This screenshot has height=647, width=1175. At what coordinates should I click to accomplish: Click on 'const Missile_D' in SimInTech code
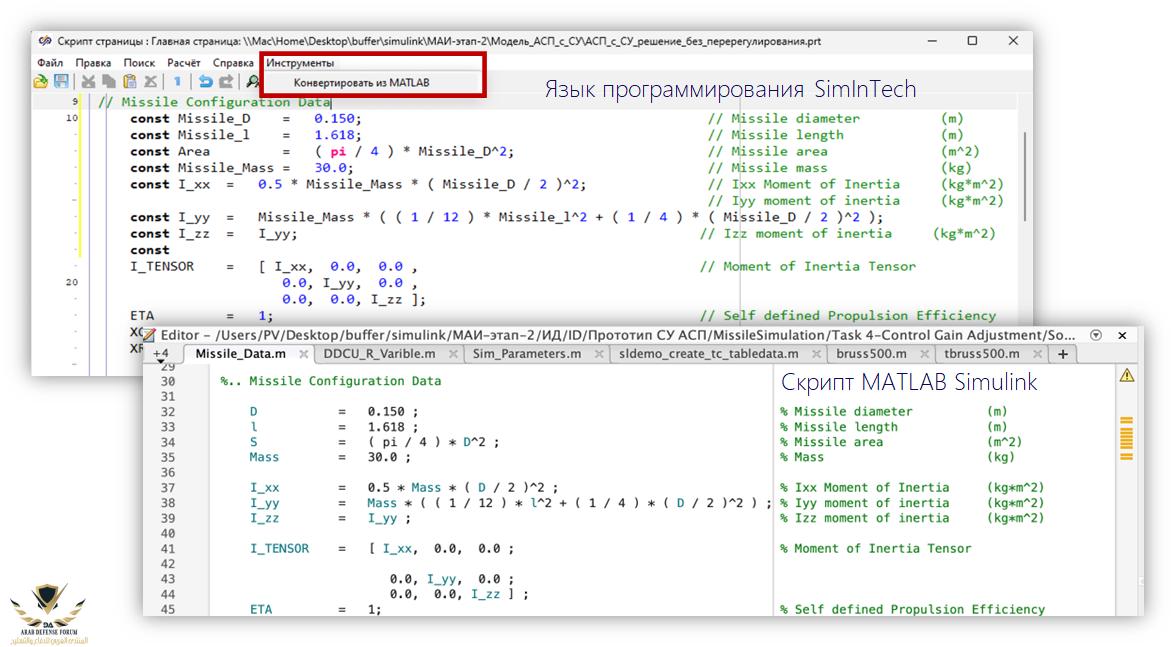(190, 118)
